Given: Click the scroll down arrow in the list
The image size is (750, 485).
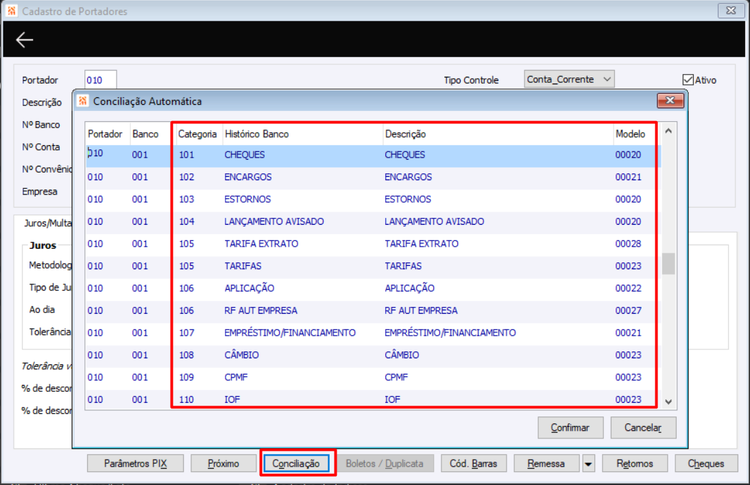Looking at the screenshot, I should [669, 402].
